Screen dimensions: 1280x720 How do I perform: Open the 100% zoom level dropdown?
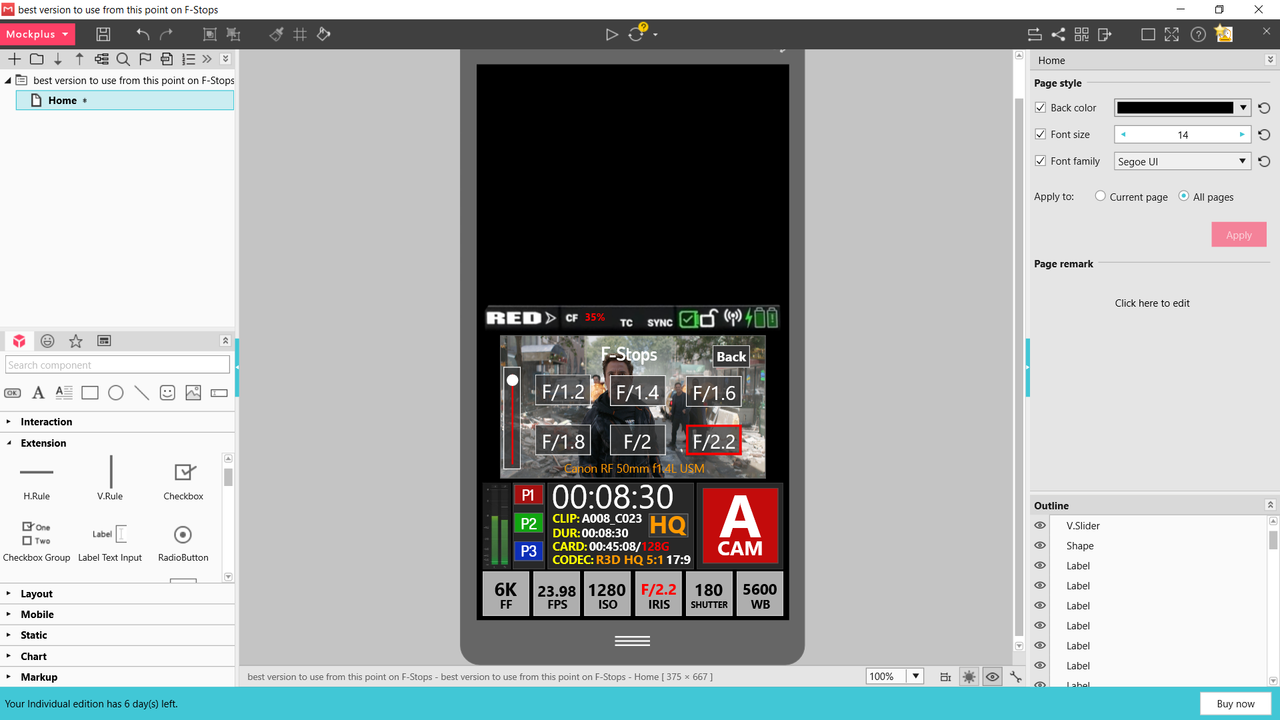click(x=914, y=677)
